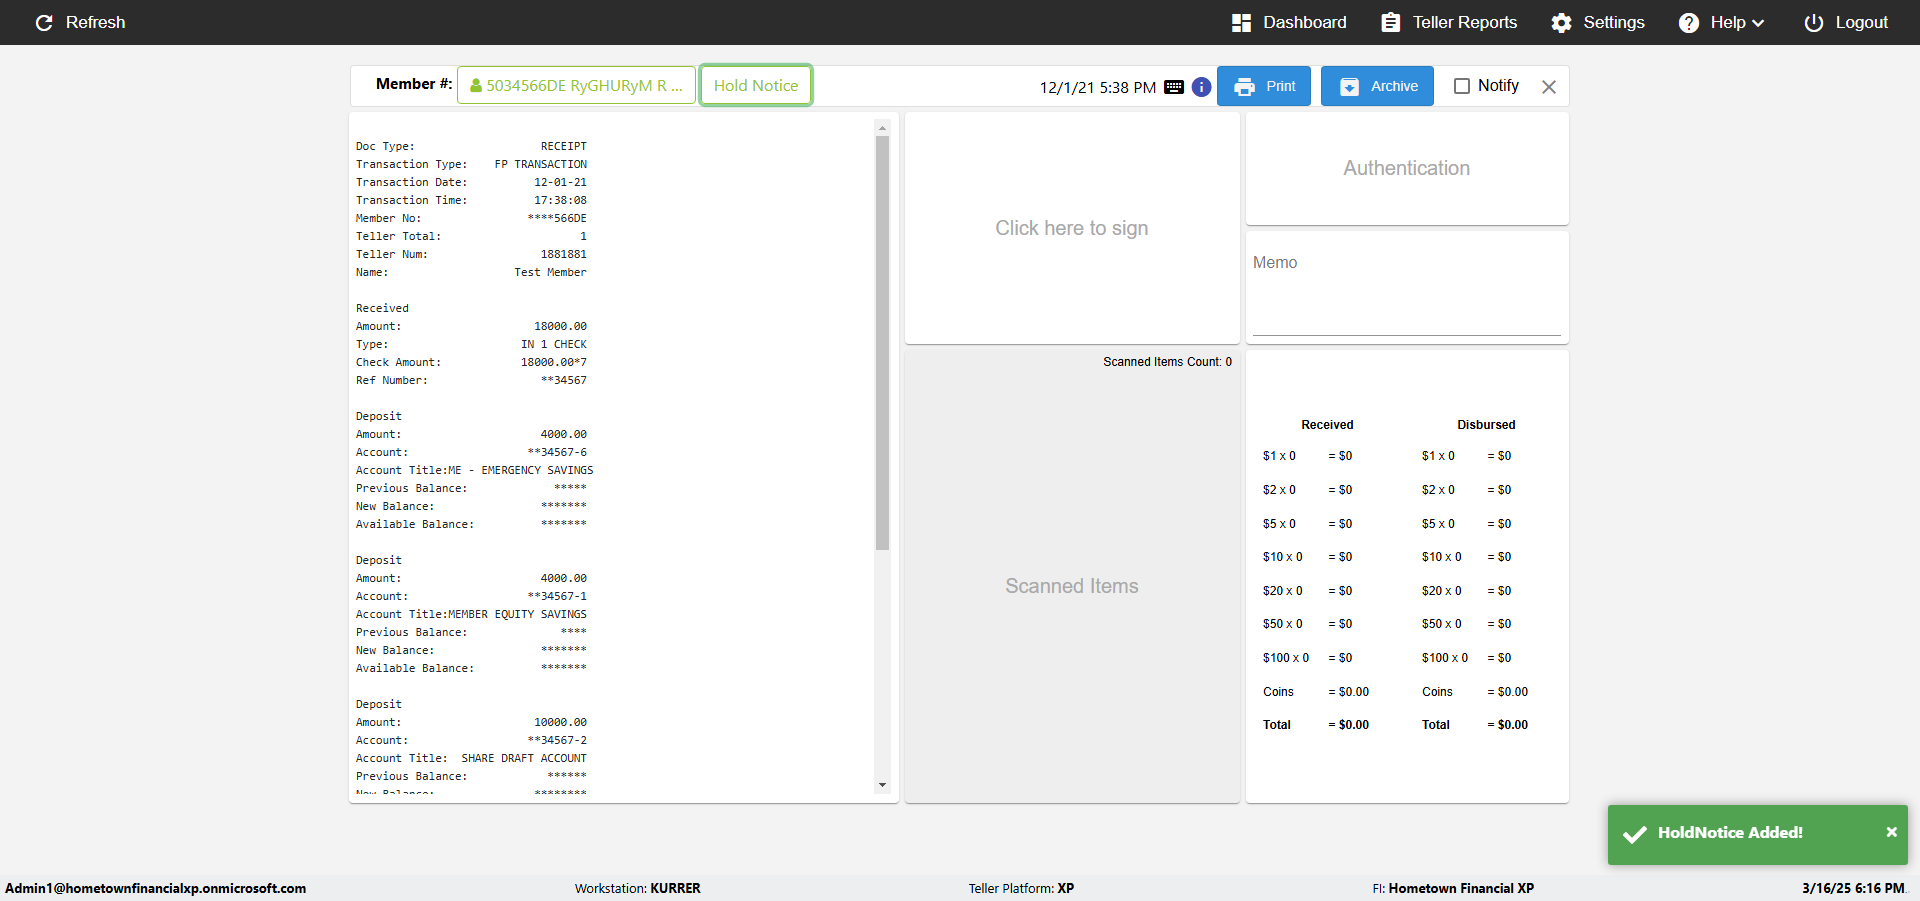Click the Refresh label in top bar
1920x901 pixels.
point(95,22)
